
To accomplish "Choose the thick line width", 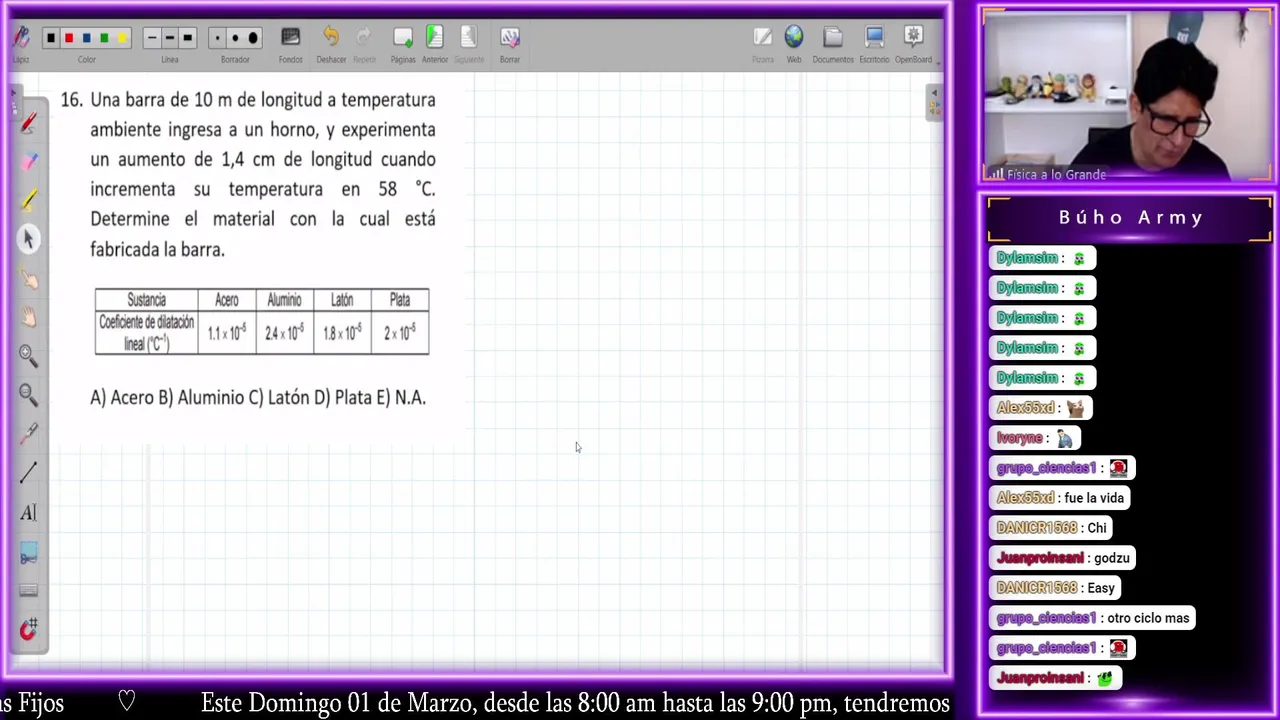I will (x=187, y=38).
